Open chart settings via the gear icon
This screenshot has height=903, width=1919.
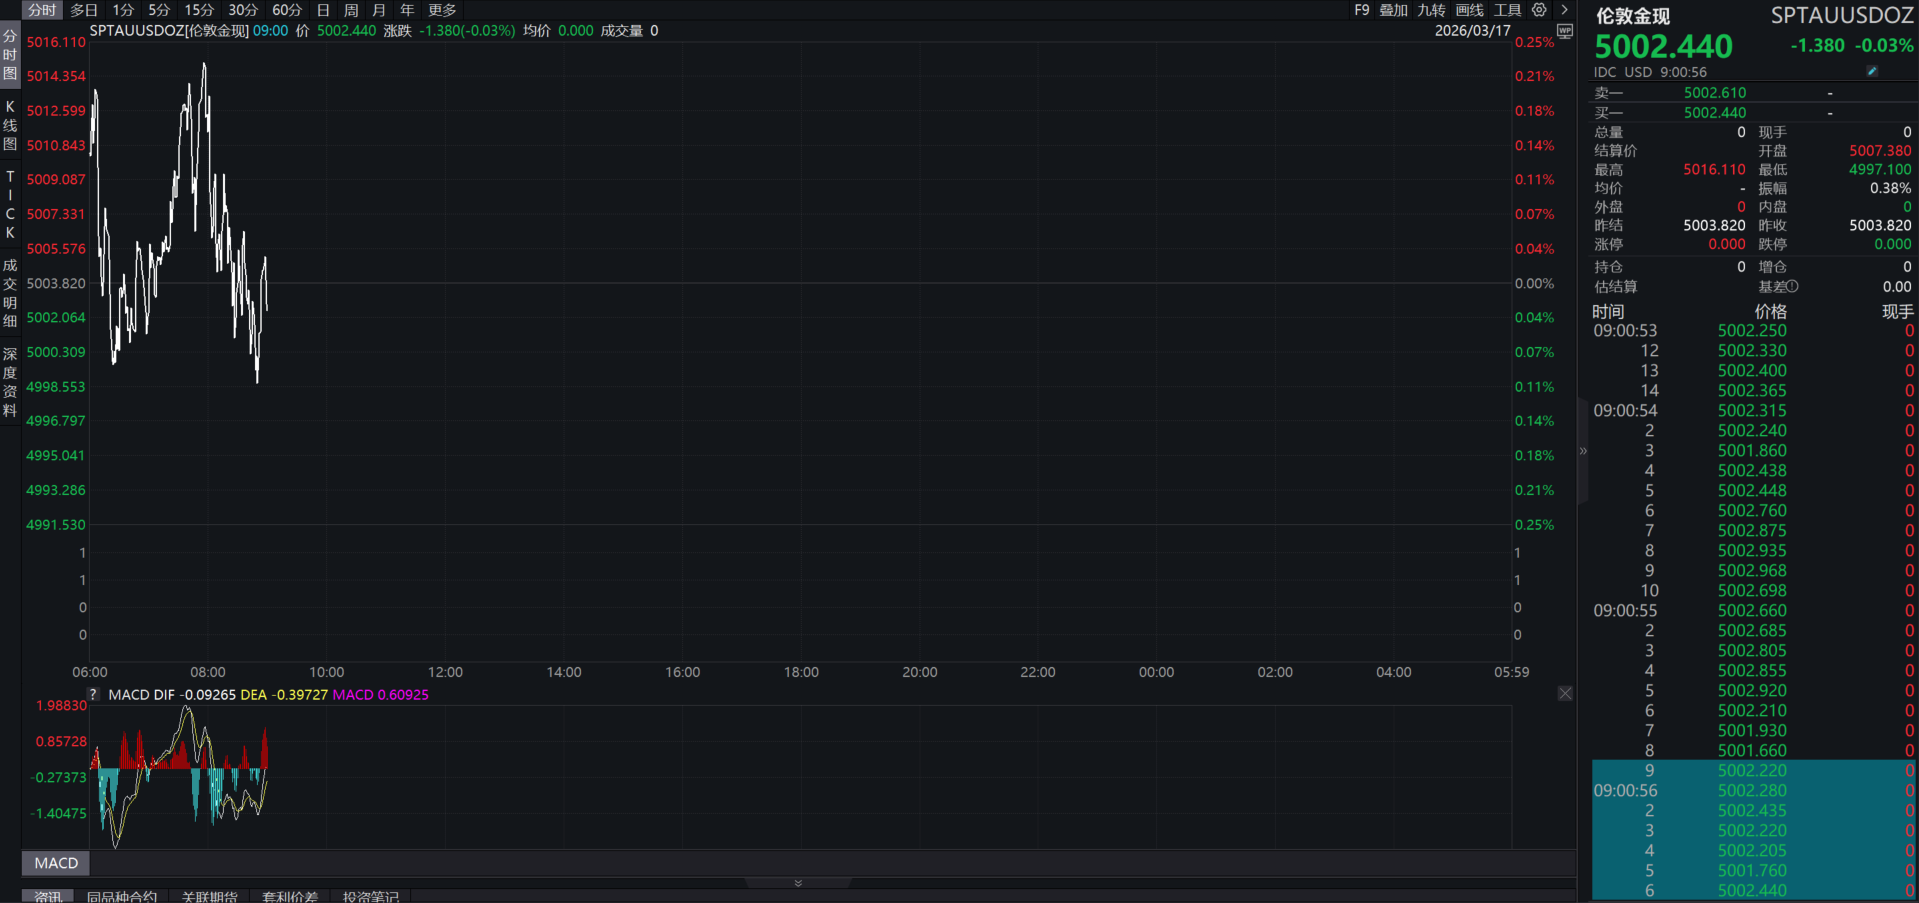(x=1539, y=10)
